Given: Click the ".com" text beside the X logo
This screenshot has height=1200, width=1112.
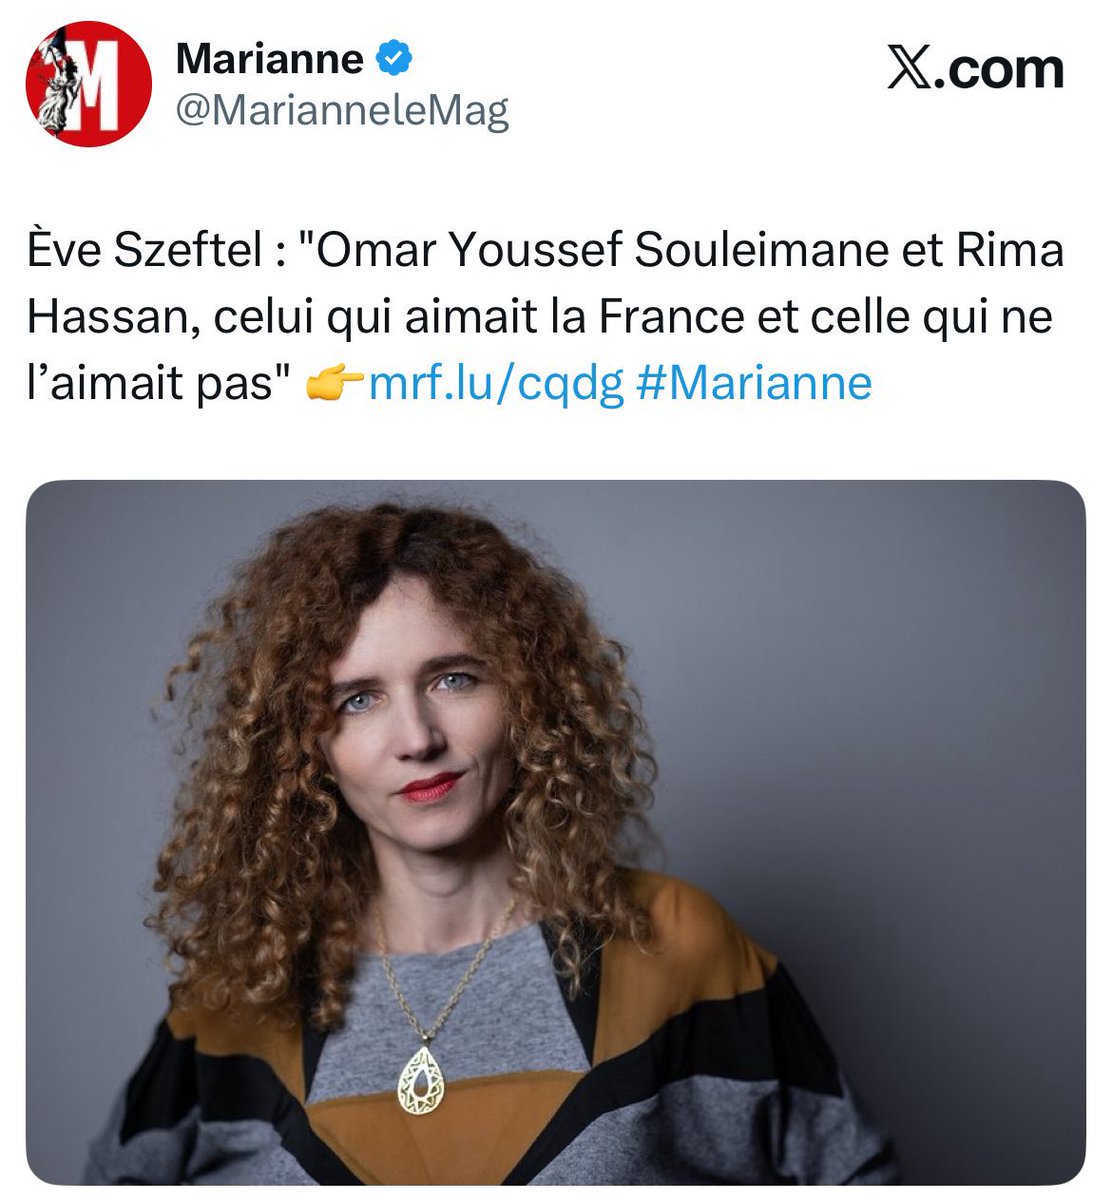Looking at the screenshot, I should (x=1000, y=69).
